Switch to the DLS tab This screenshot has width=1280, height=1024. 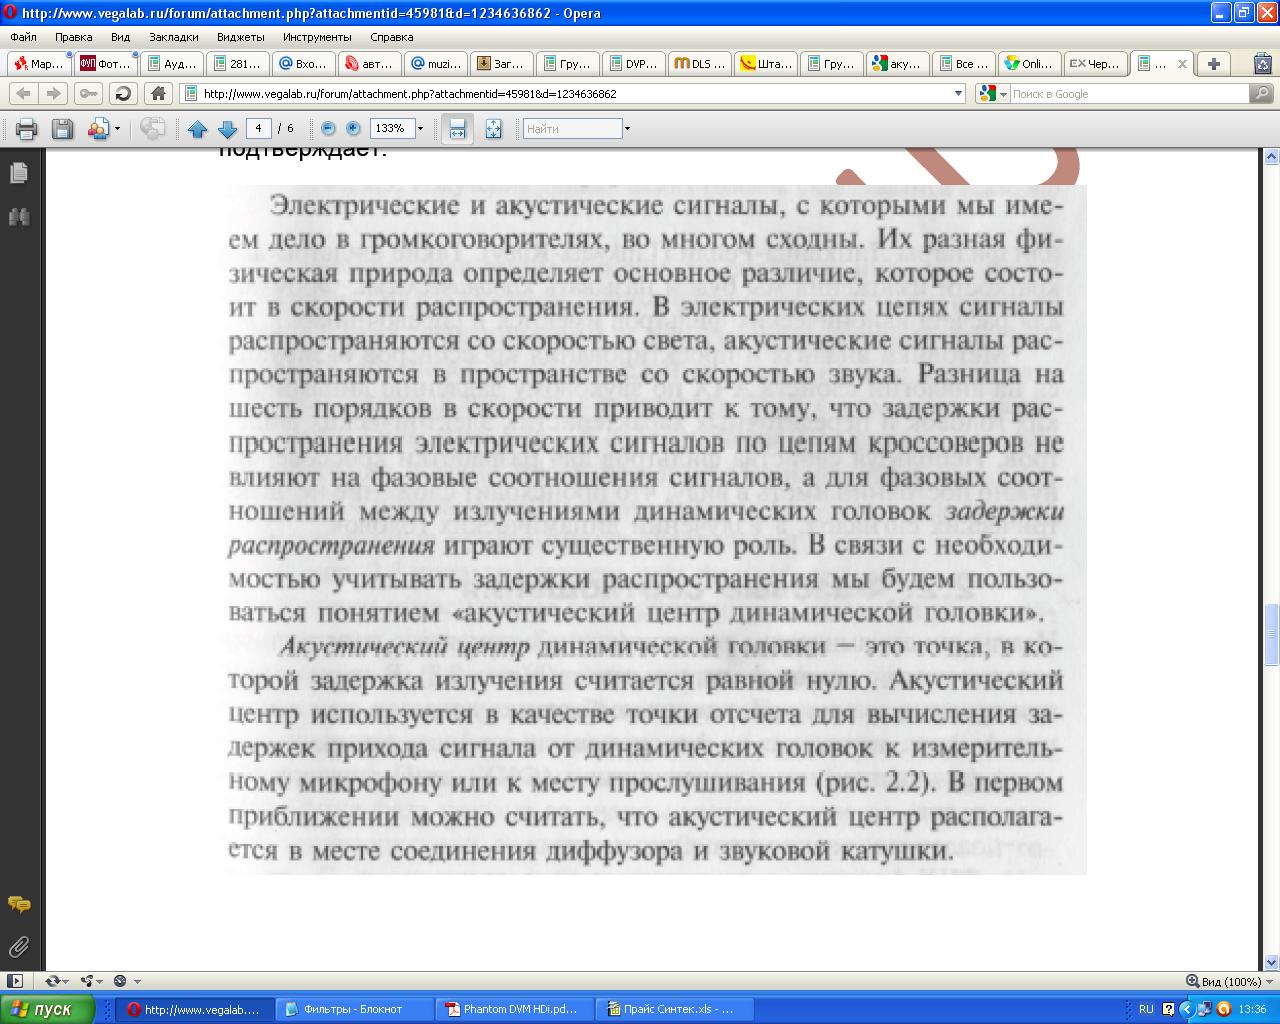(x=699, y=64)
